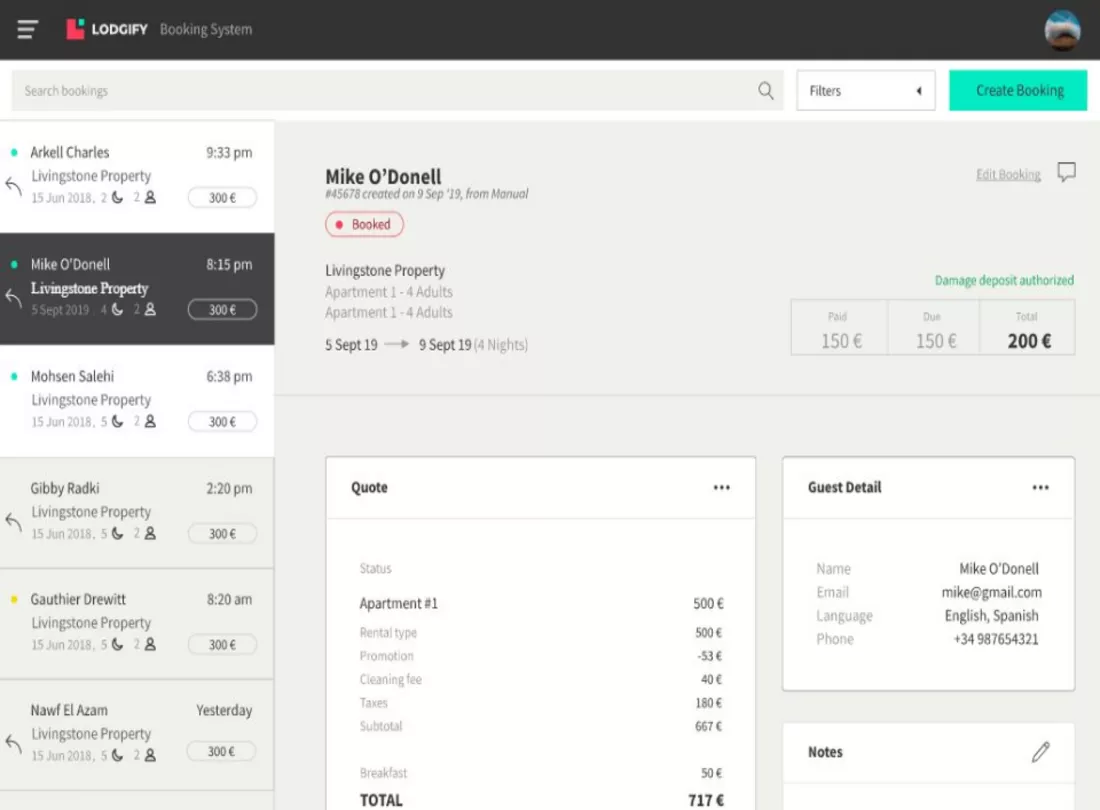Image resolution: width=1100 pixels, height=810 pixels.
Task: Click 300 € price pill on Arkell Charles
Action: 222,198
